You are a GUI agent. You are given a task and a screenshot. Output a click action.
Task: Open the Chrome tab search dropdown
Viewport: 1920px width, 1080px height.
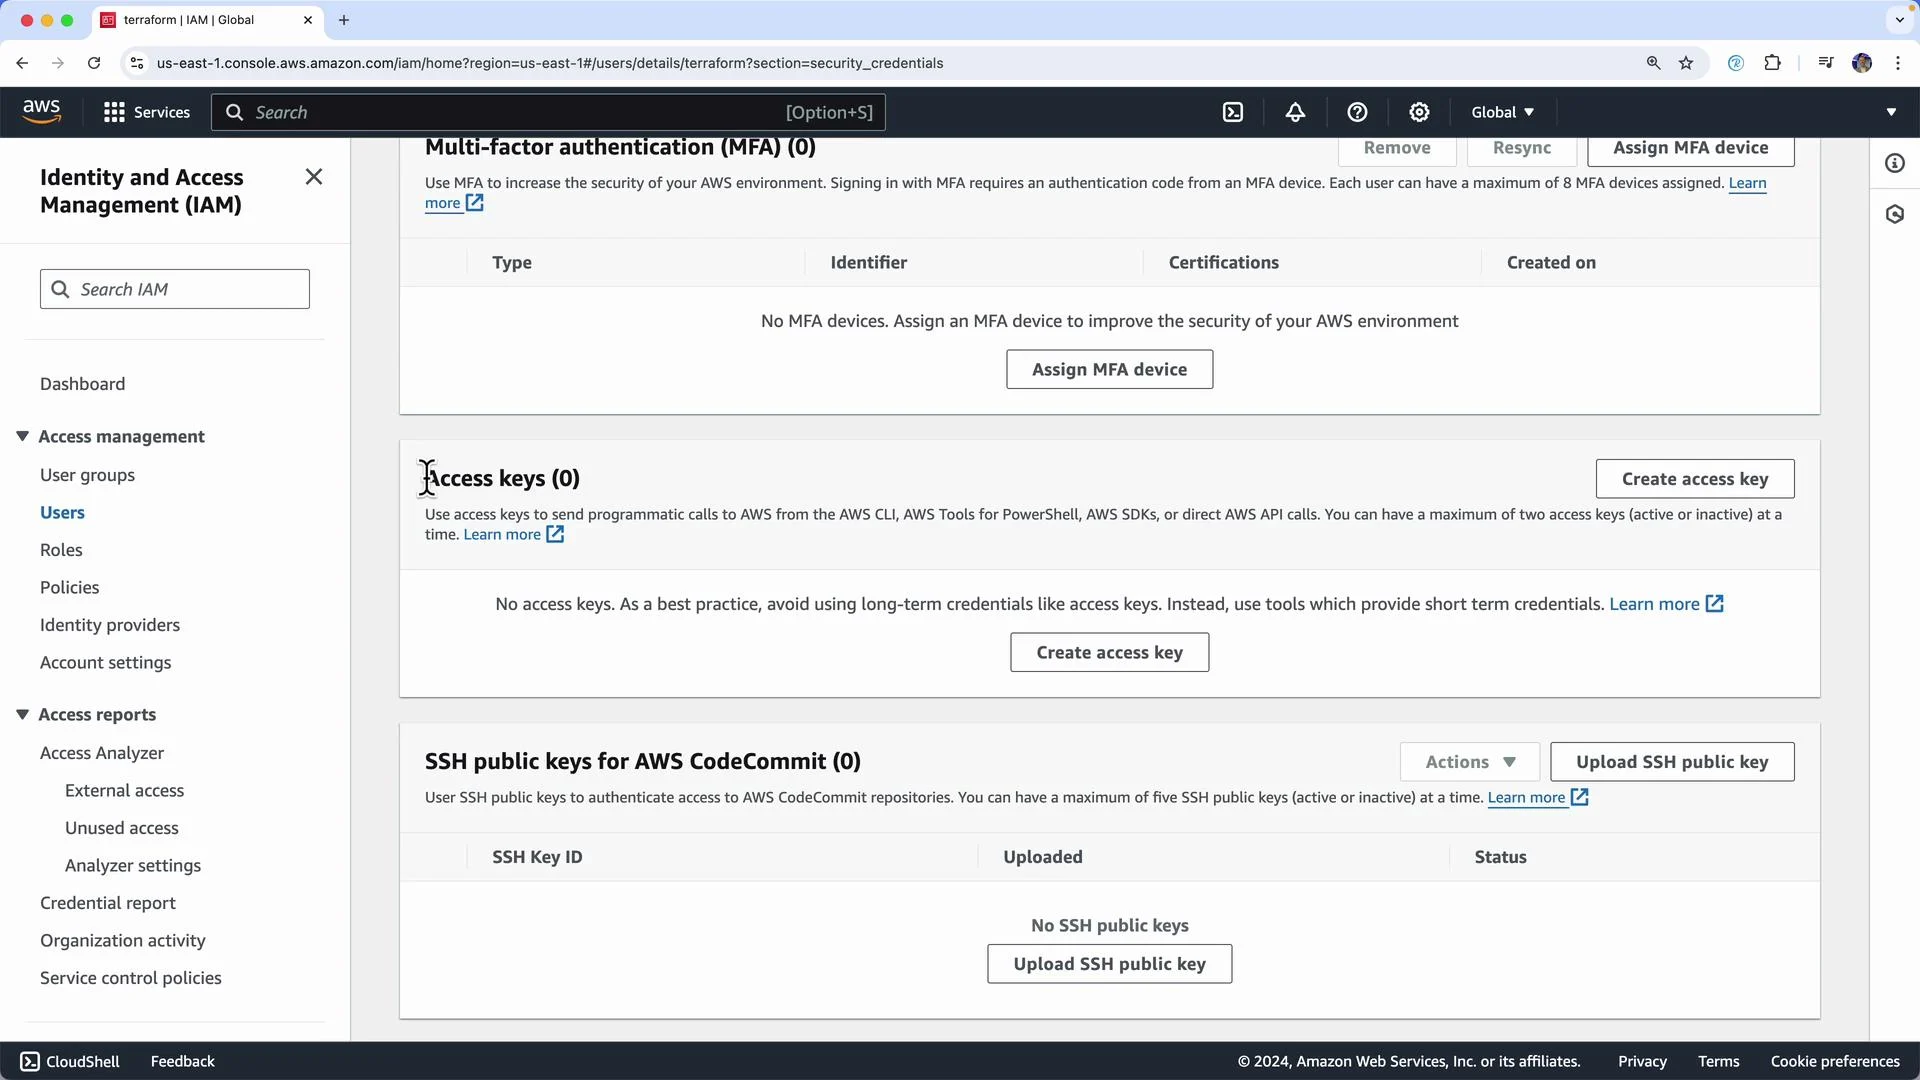coord(1899,20)
